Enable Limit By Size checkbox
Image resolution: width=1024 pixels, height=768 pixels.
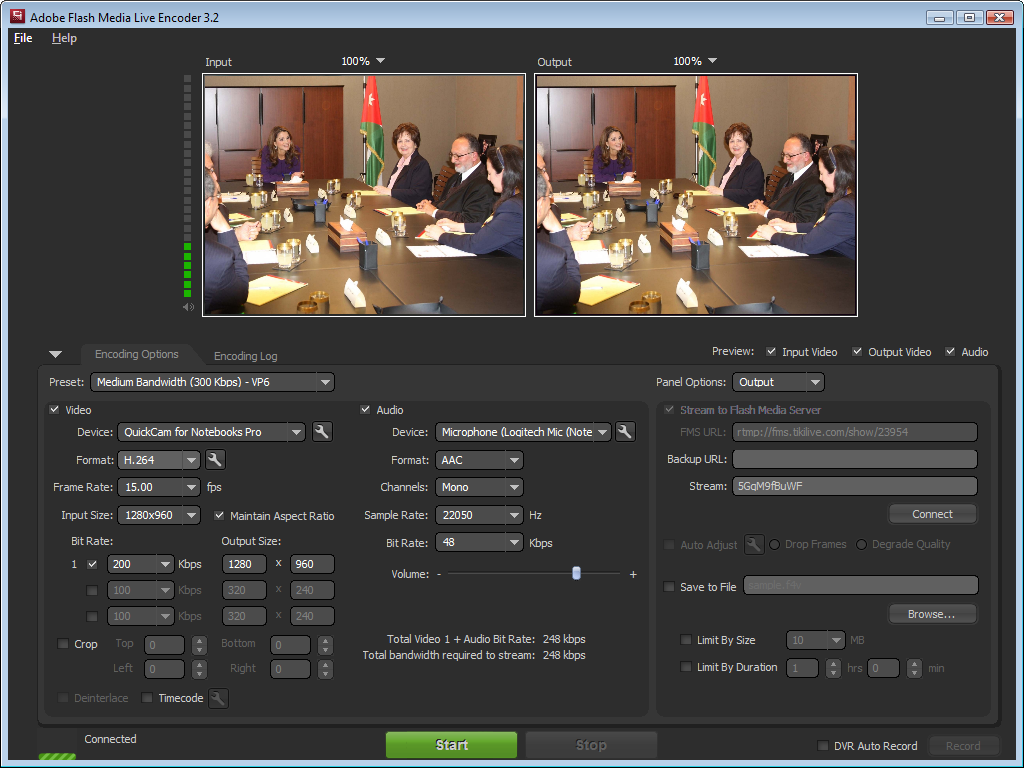click(x=686, y=640)
